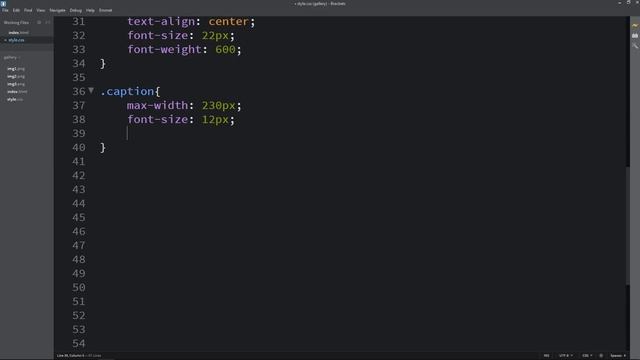This screenshot has height=360, width=640.
Task: Click the .caption selector on line 36
Action: (127, 91)
